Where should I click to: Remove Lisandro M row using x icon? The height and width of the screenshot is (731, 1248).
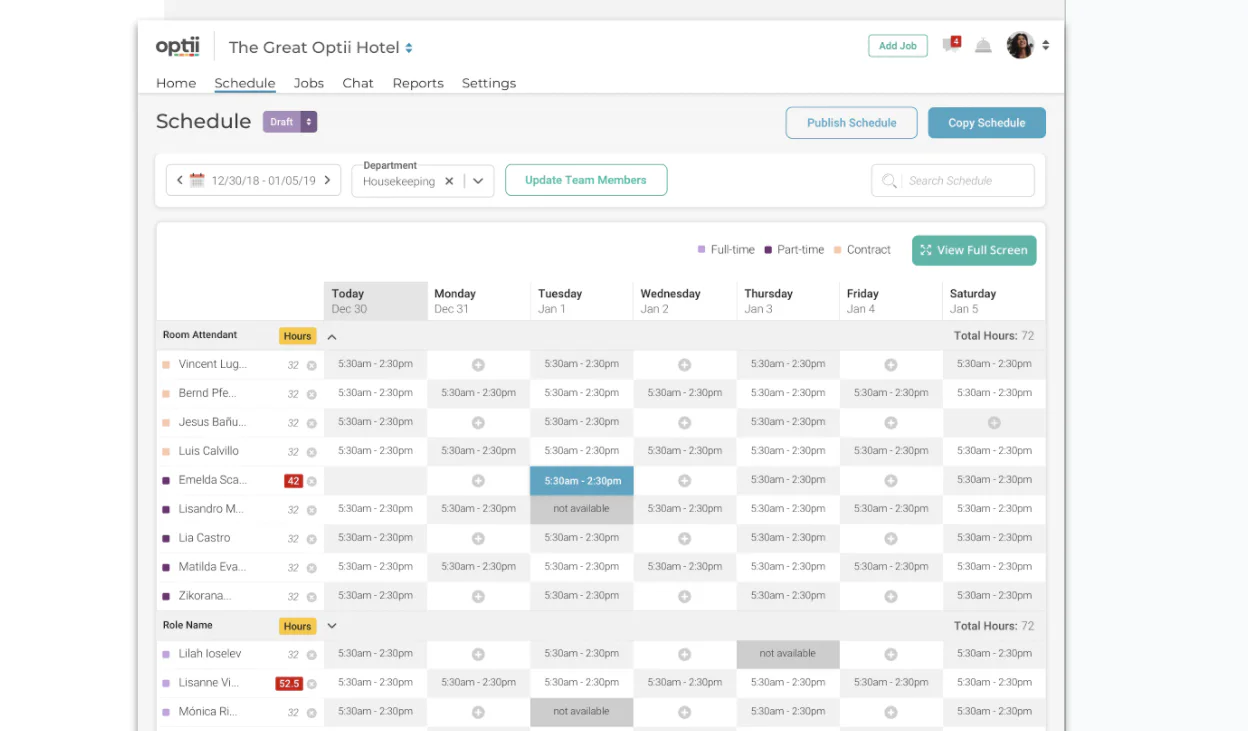pos(311,510)
